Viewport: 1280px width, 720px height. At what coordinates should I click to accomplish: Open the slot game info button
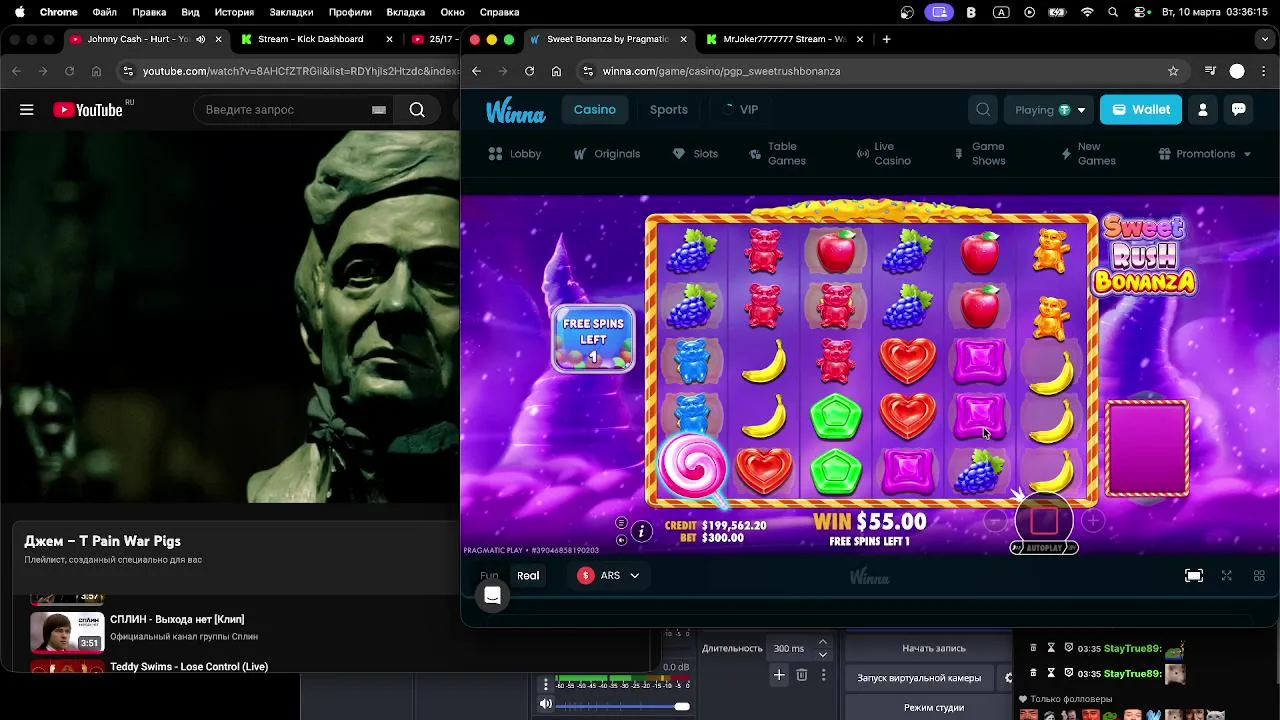pyautogui.click(x=642, y=531)
